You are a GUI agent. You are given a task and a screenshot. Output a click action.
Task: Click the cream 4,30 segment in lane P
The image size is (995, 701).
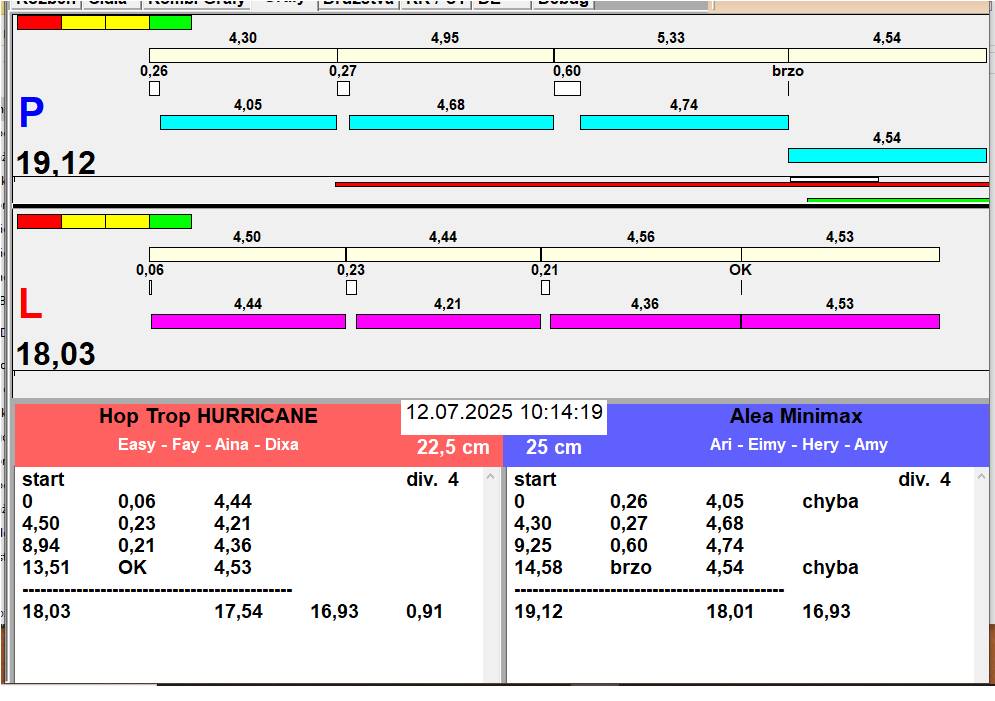click(x=243, y=55)
